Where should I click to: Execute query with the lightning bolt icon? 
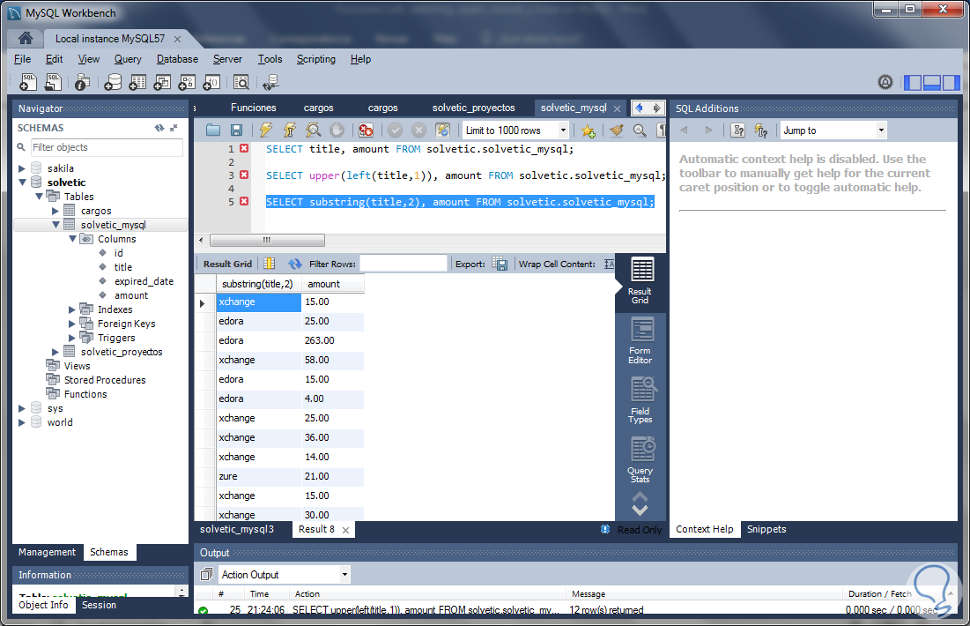(x=266, y=130)
